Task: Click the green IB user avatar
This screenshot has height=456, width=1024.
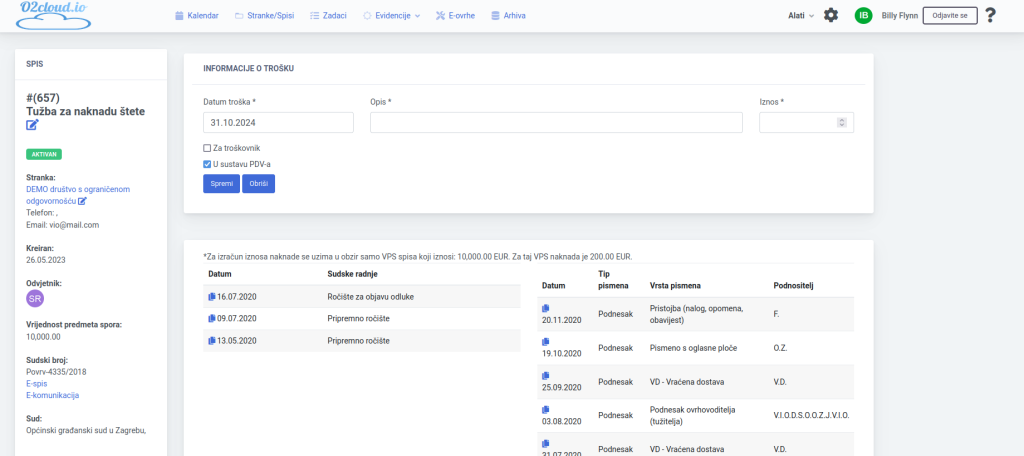Action: coord(863,16)
